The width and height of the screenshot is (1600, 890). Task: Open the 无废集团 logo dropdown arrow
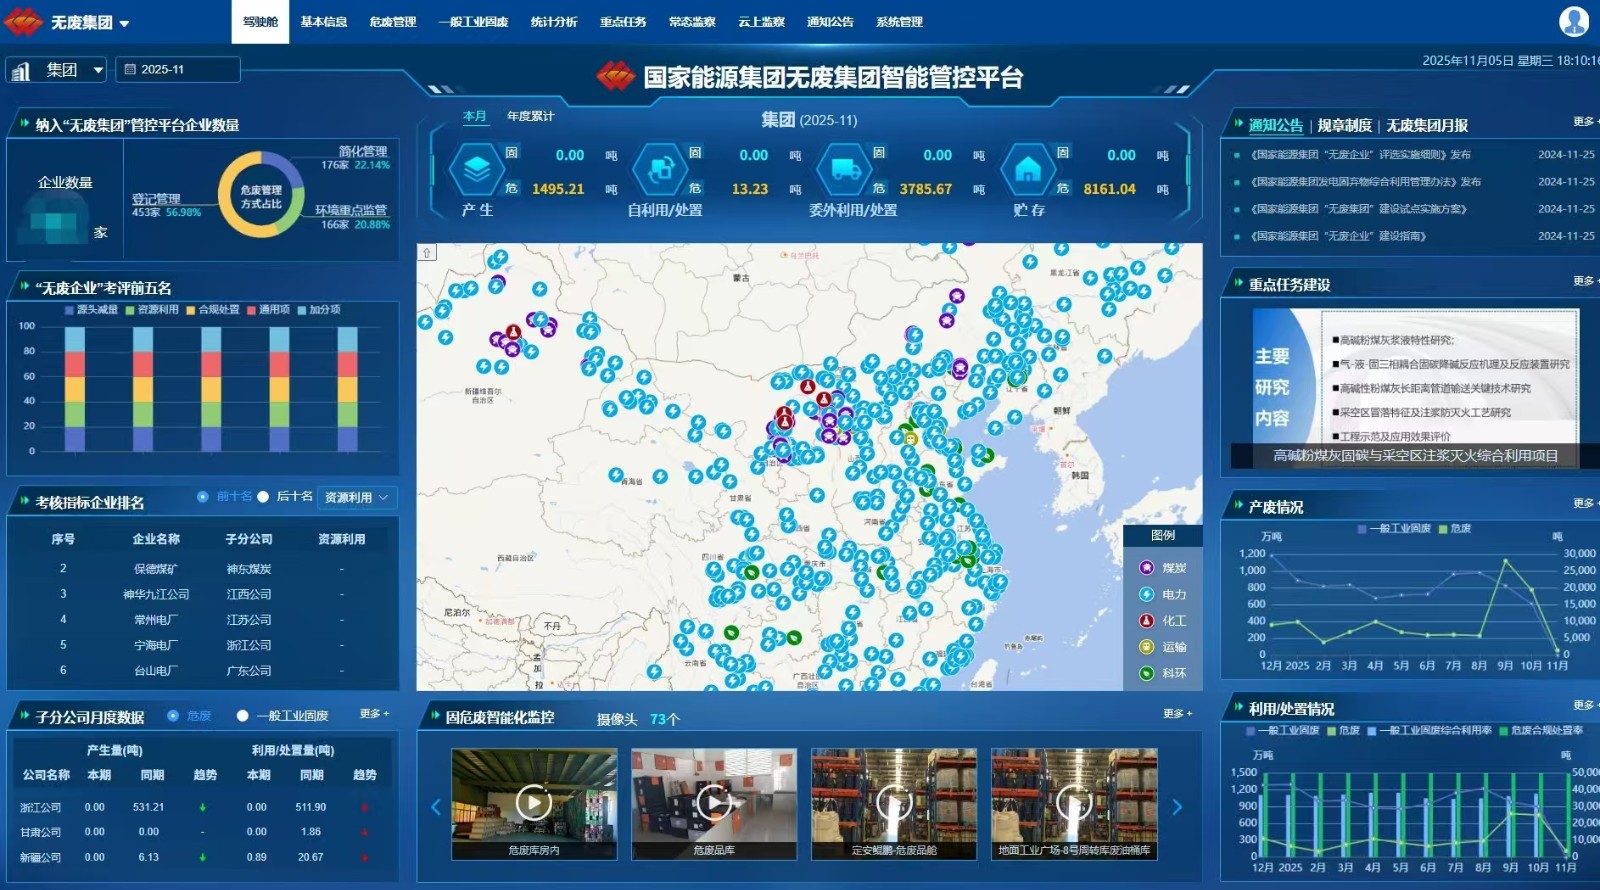(x=125, y=23)
